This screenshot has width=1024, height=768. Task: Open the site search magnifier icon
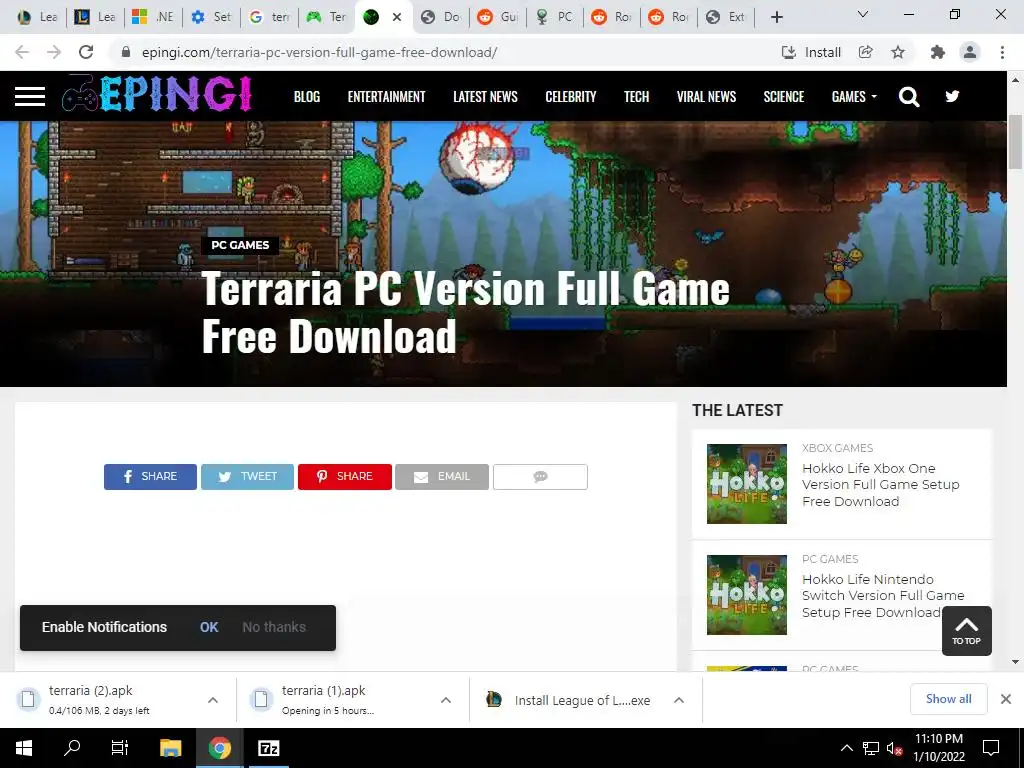click(908, 97)
